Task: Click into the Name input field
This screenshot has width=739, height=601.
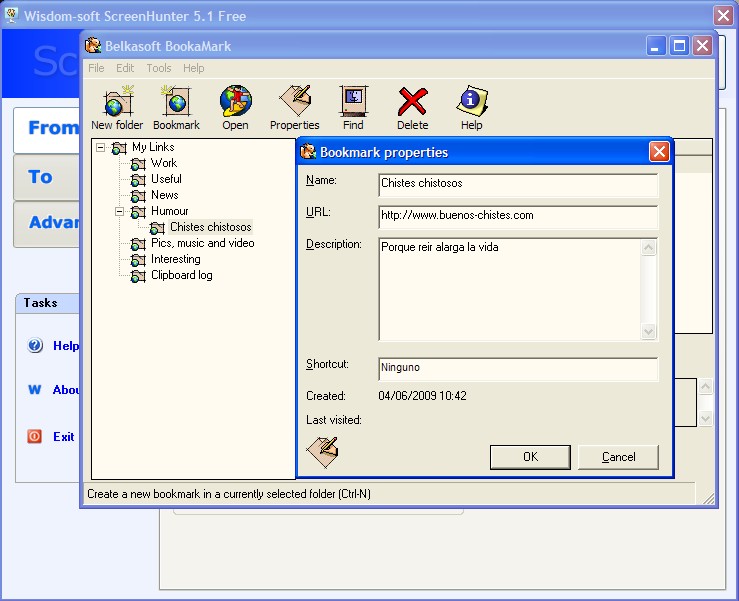Action: tap(518, 185)
